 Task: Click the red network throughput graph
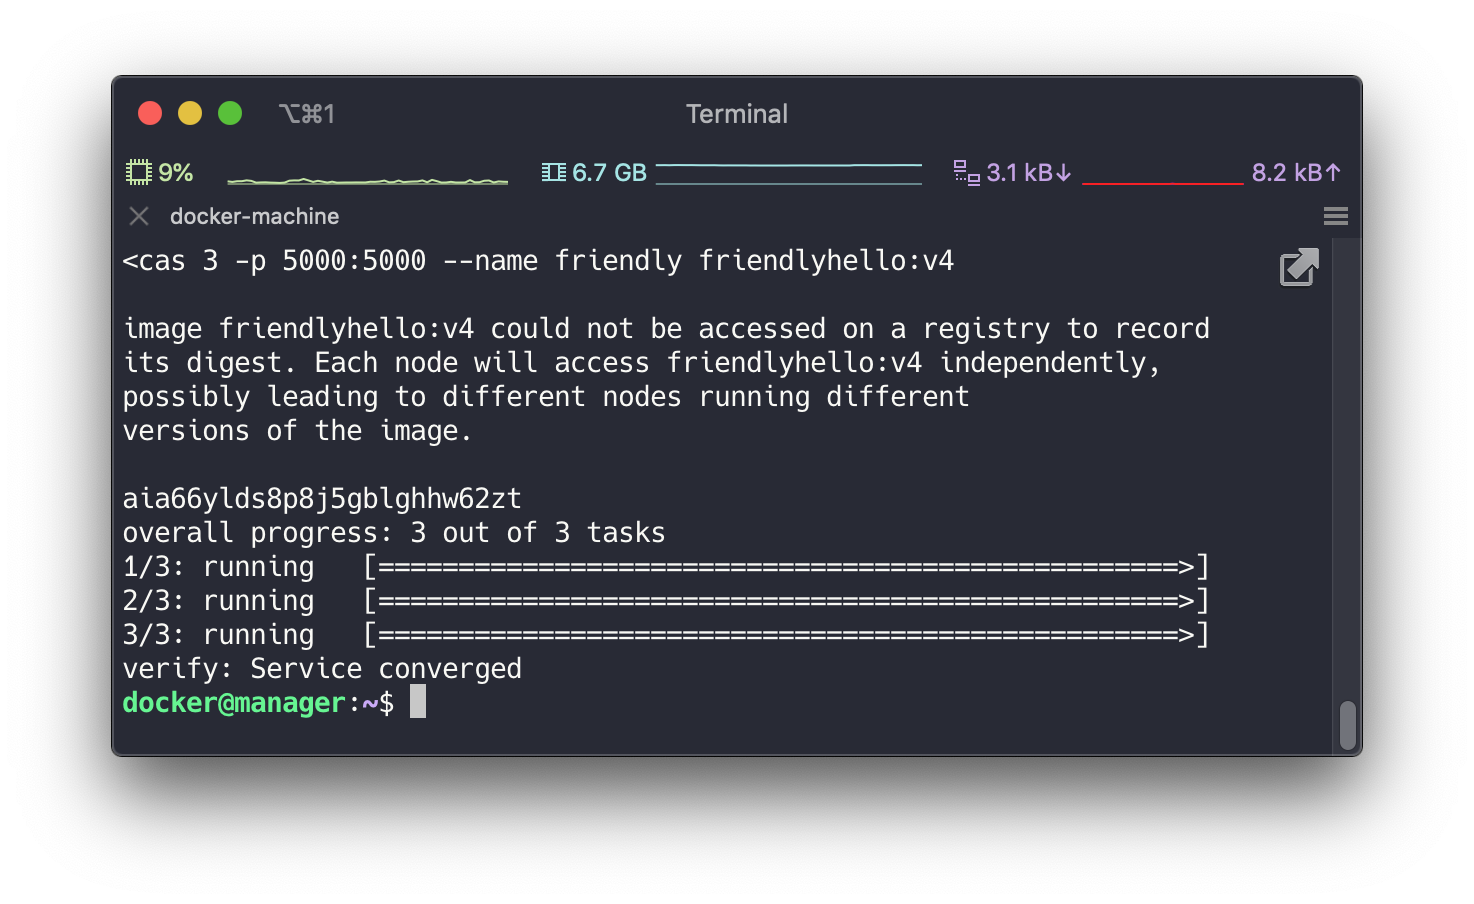[x=1163, y=183]
